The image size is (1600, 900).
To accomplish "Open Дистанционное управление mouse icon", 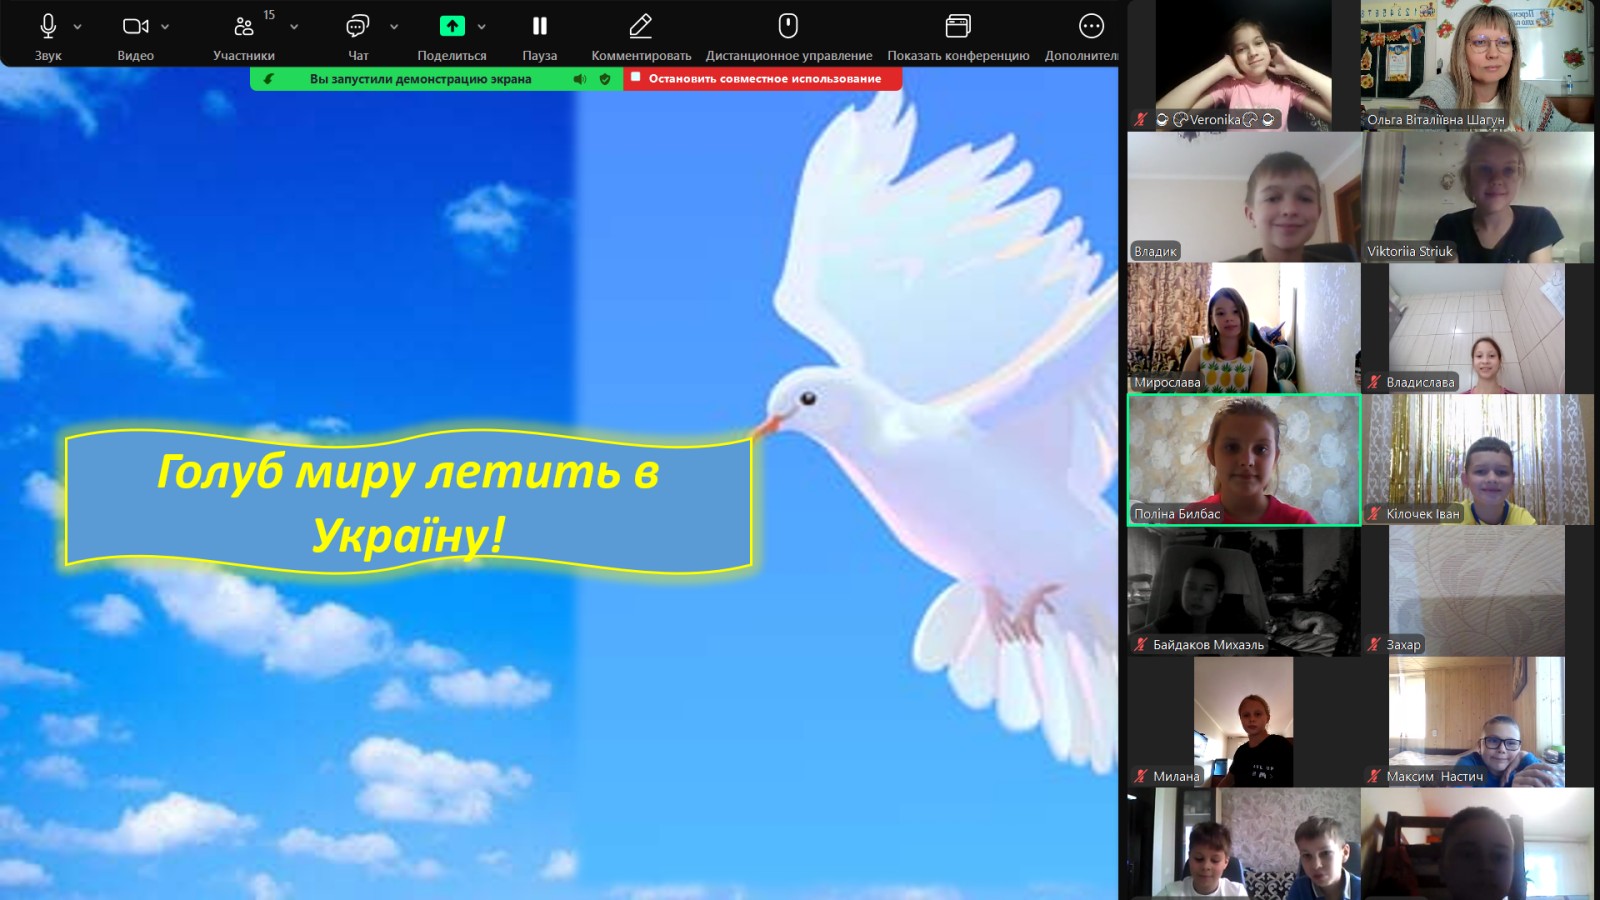I will 788,27.
